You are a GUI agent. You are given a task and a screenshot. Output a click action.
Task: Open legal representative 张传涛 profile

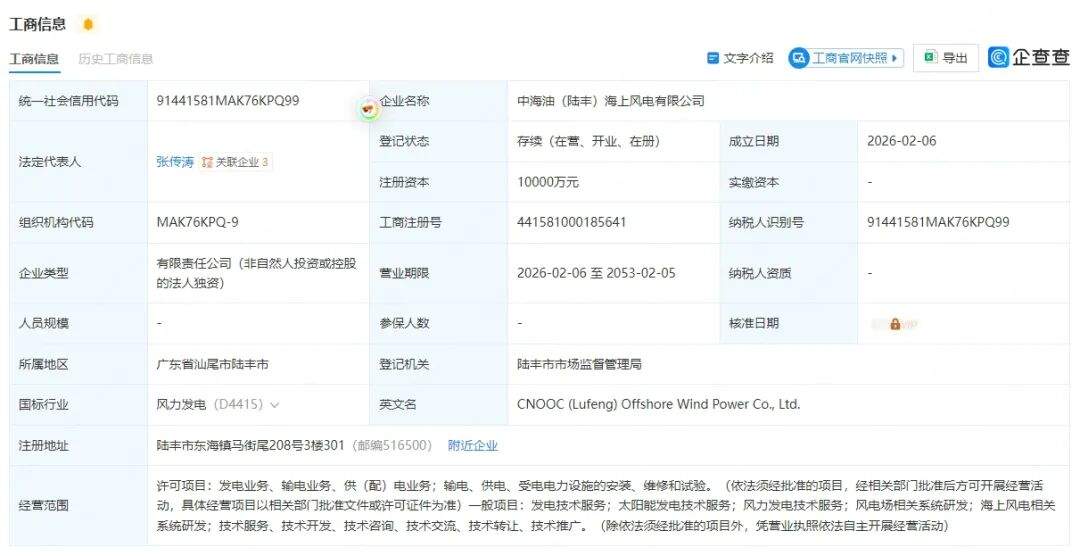pos(175,162)
